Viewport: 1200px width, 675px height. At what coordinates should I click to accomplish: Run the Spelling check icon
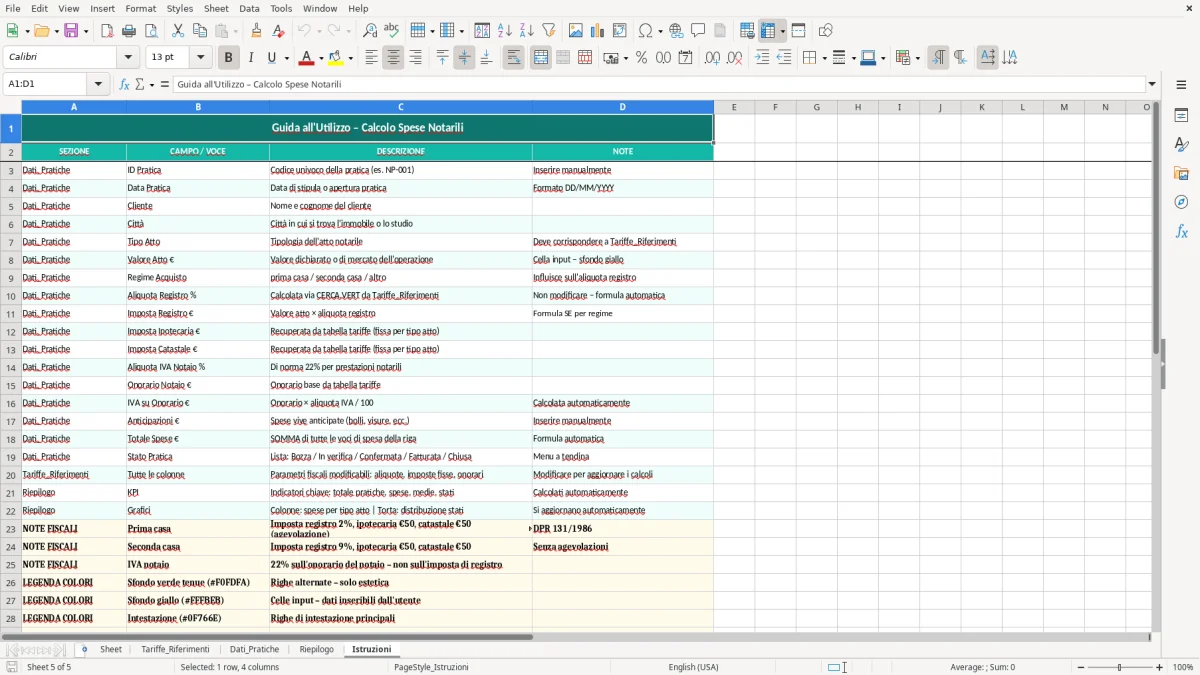(x=392, y=31)
